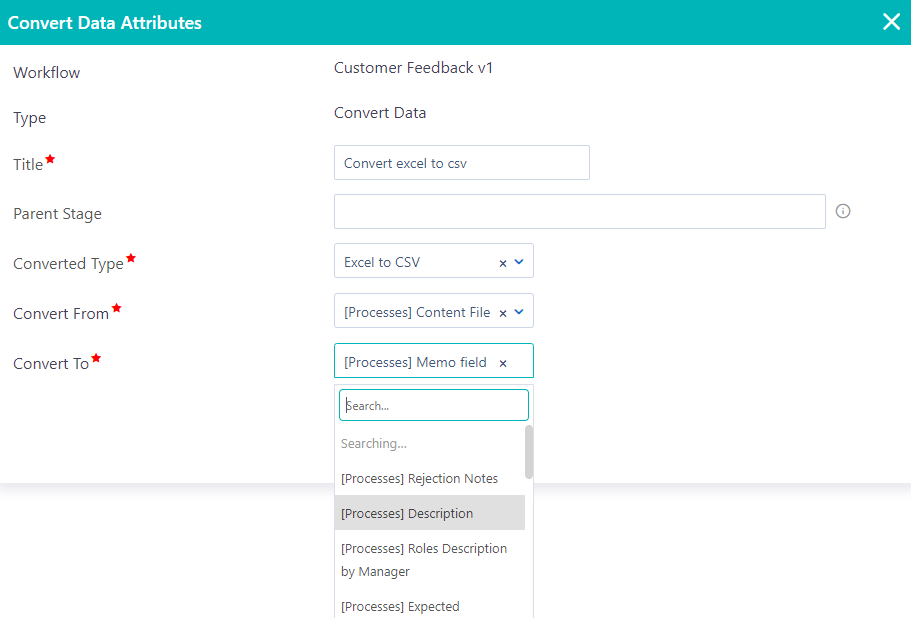911x618 pixels.
Task: Click the info icon beside Parent Stage
Action: pyautogui.click(x=842, y=211)
